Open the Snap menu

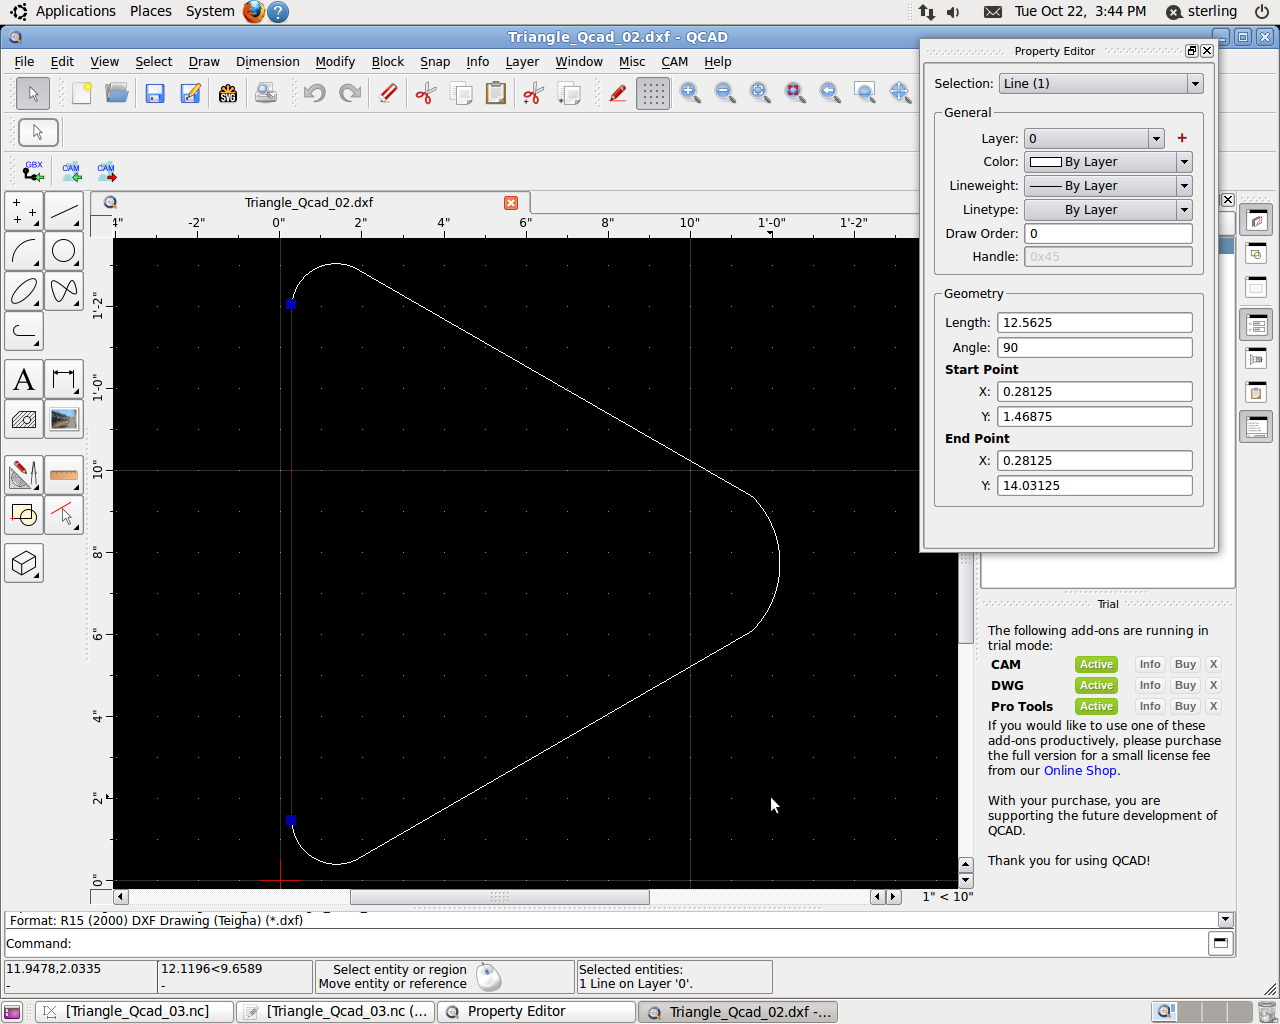[x=434, y=61]
